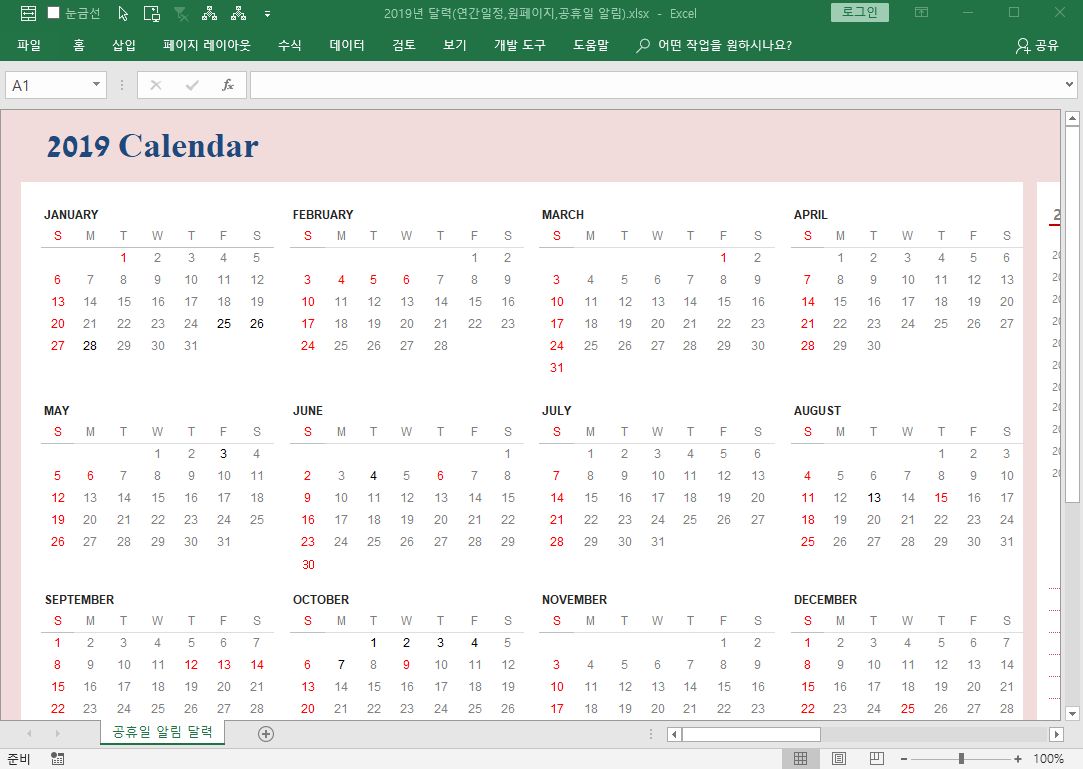Screen dimensions: 1083x769
Task: Click the insert function fx icon
Action: [x=227, y=85]
